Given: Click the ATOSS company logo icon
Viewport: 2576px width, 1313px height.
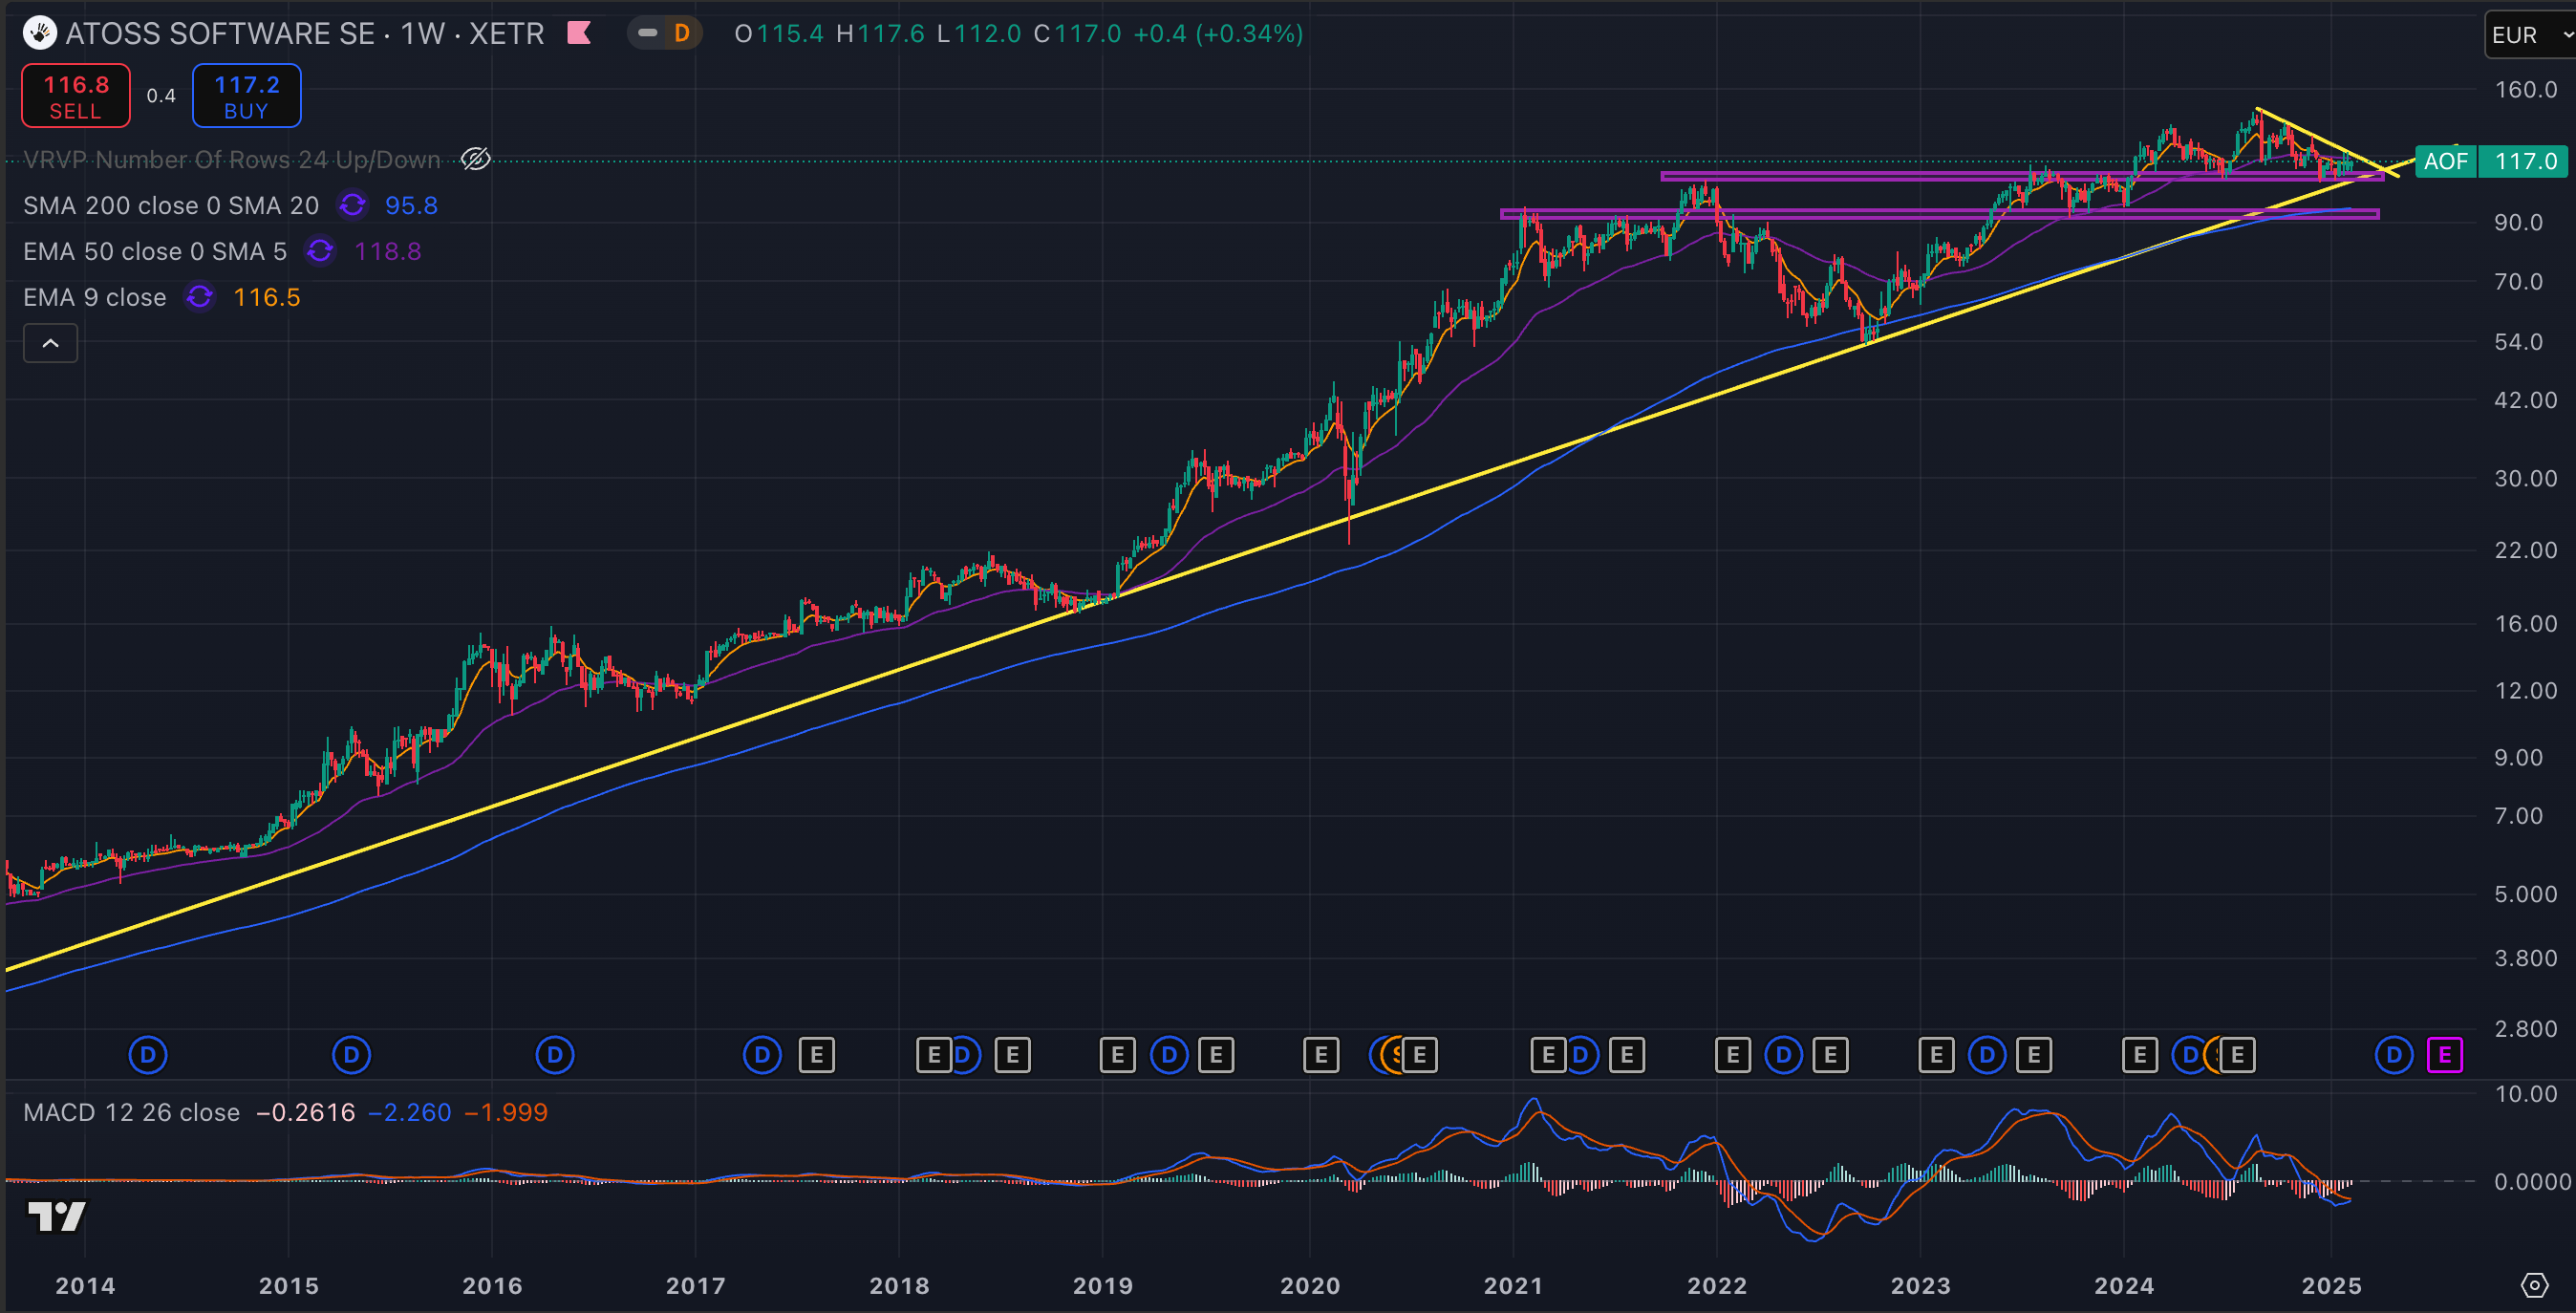Looking at the screenshot, I should point(40,34).
